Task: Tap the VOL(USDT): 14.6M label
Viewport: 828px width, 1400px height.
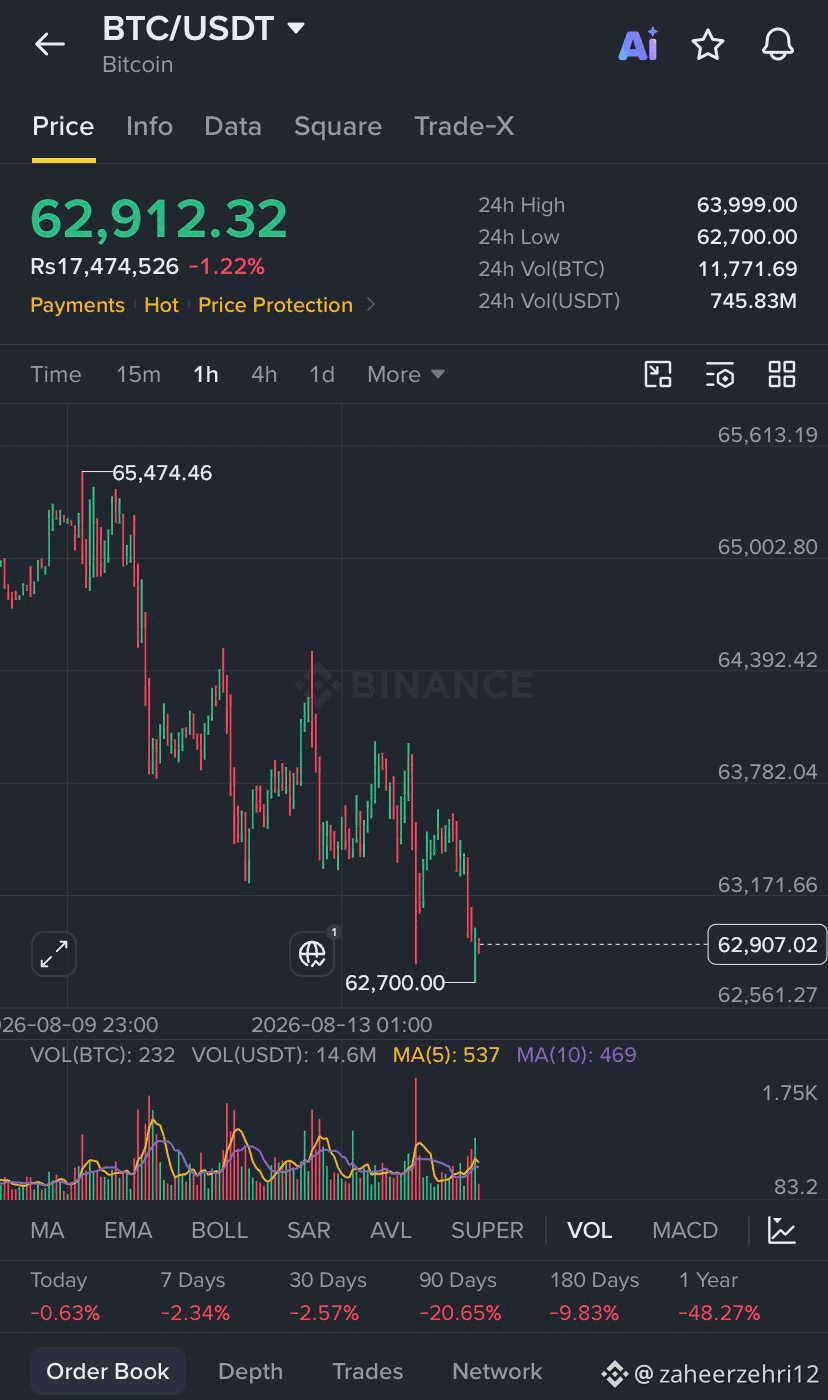Action: click(x=284, y=1055)
